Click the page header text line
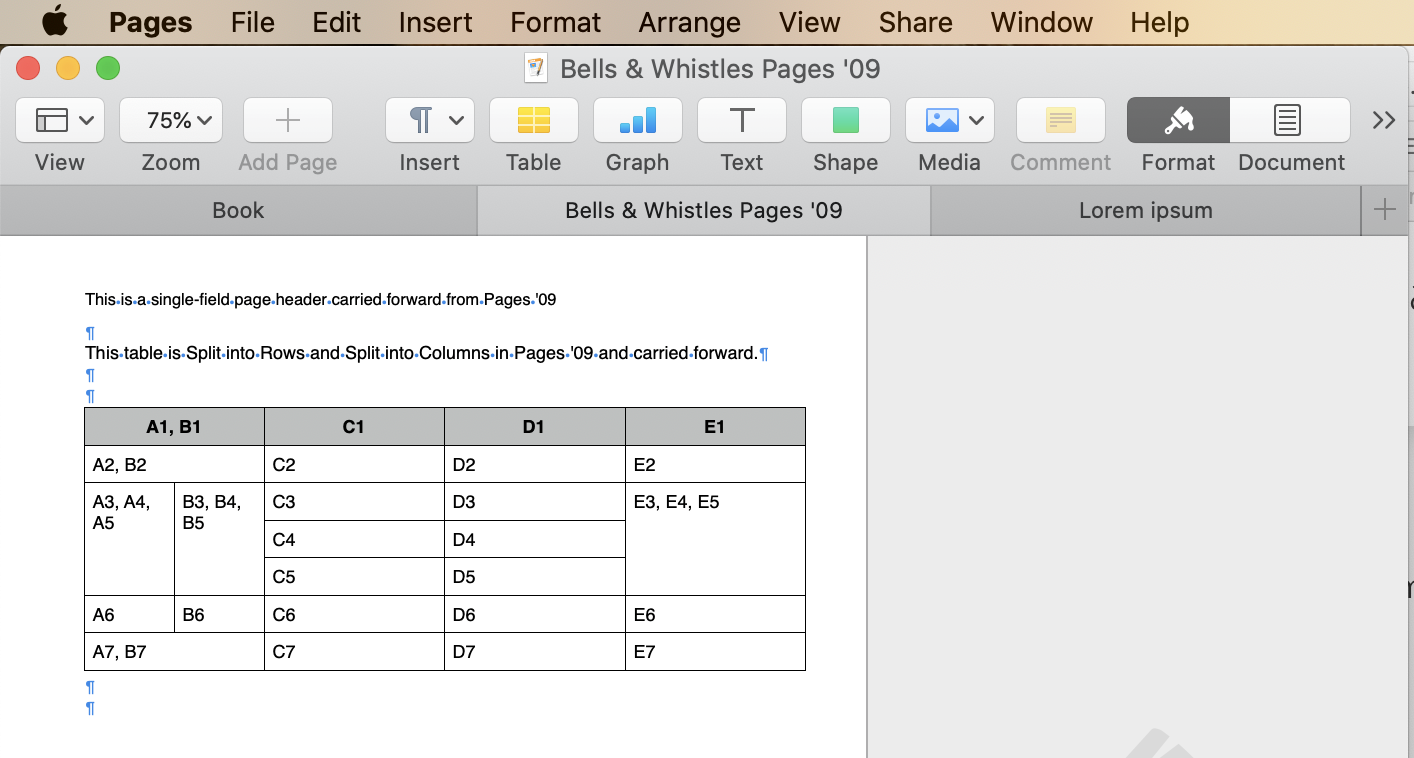This screenshot has width=1414, height=758. click(320, 299)
